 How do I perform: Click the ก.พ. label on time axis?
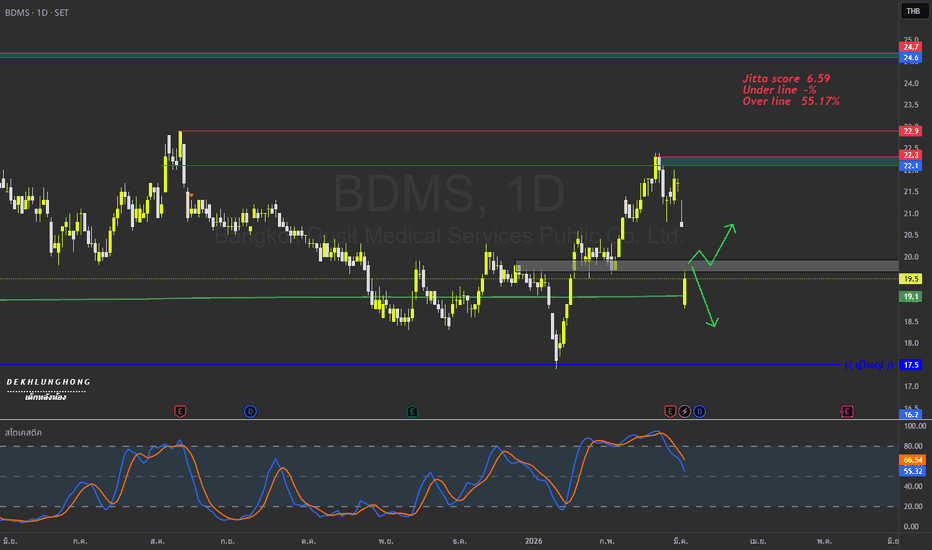click(607, 540)
